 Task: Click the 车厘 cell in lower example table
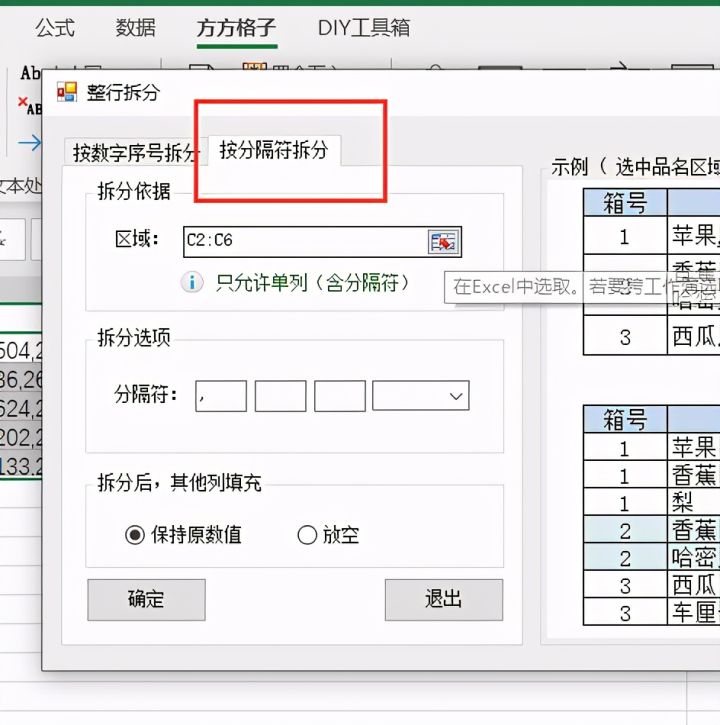click(x=694, y=612)
